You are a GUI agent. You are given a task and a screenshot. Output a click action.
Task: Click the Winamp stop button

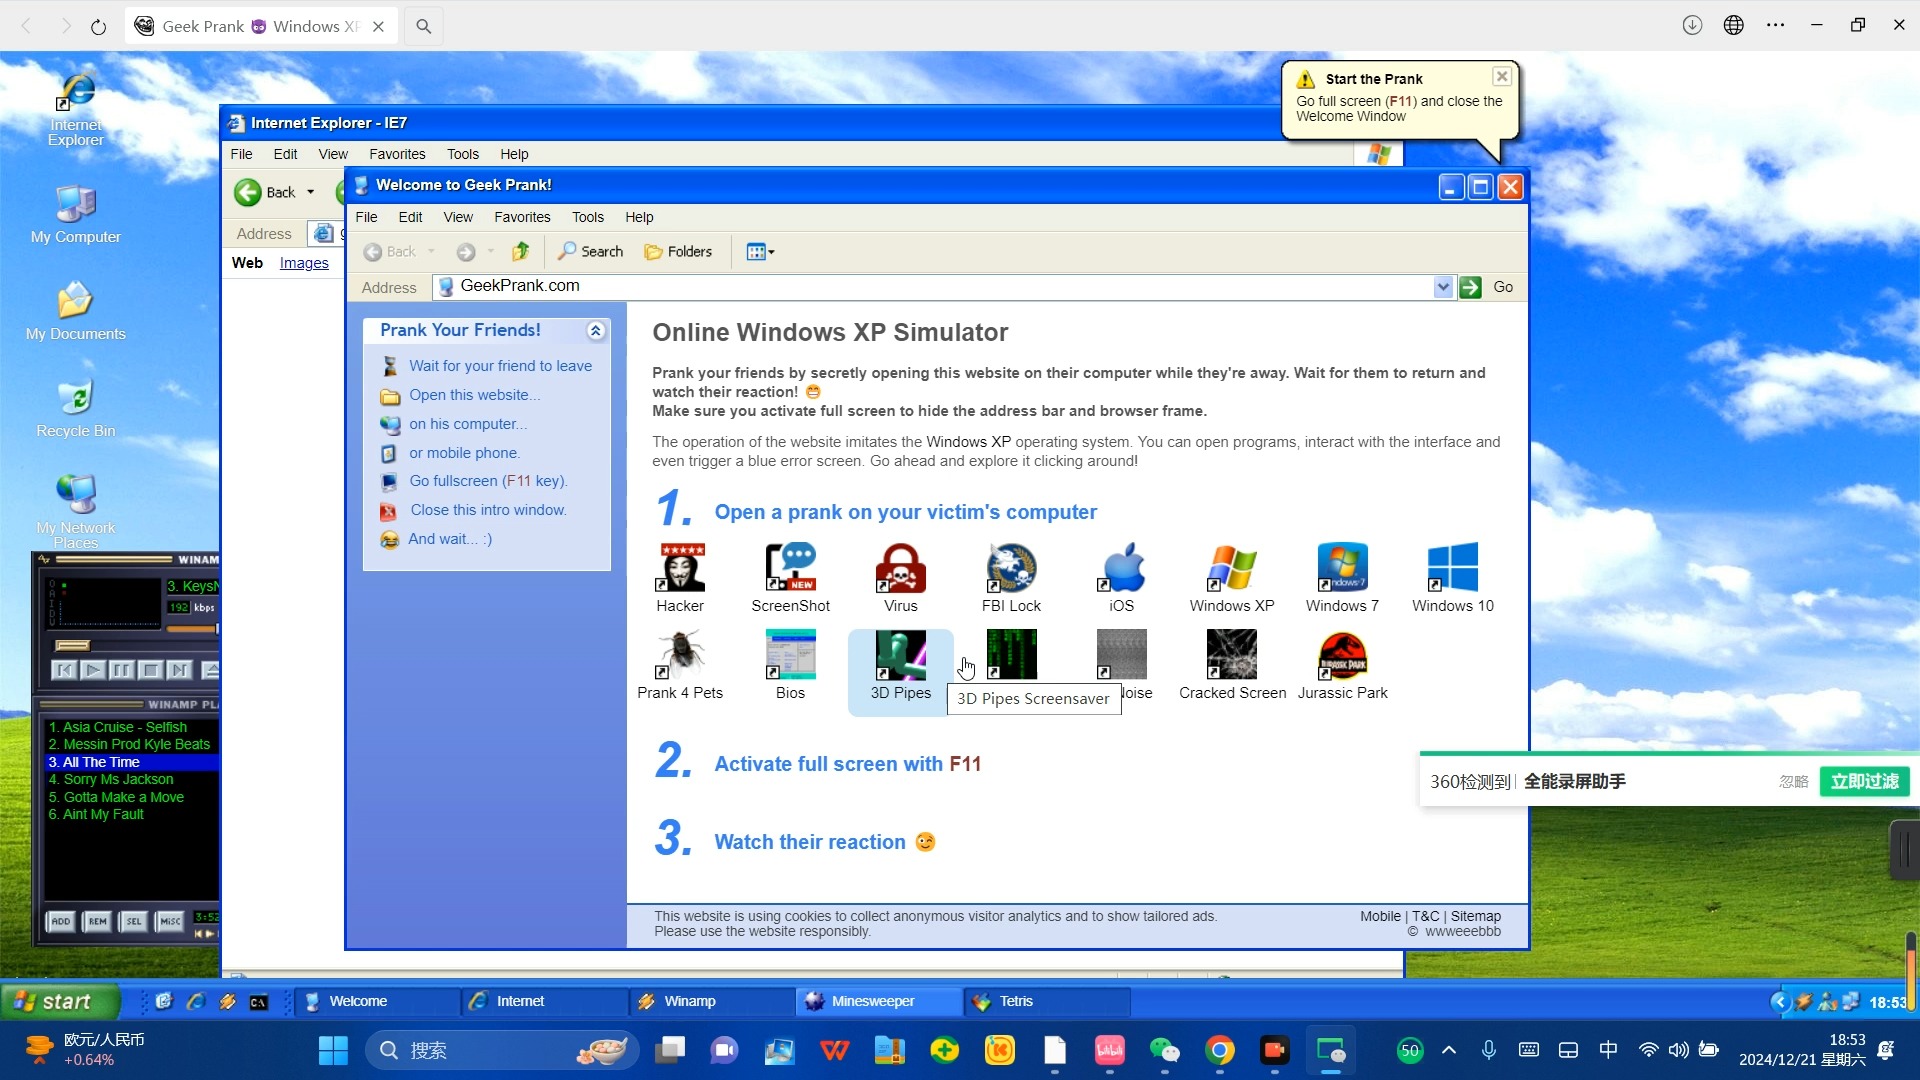coord(151,670)
